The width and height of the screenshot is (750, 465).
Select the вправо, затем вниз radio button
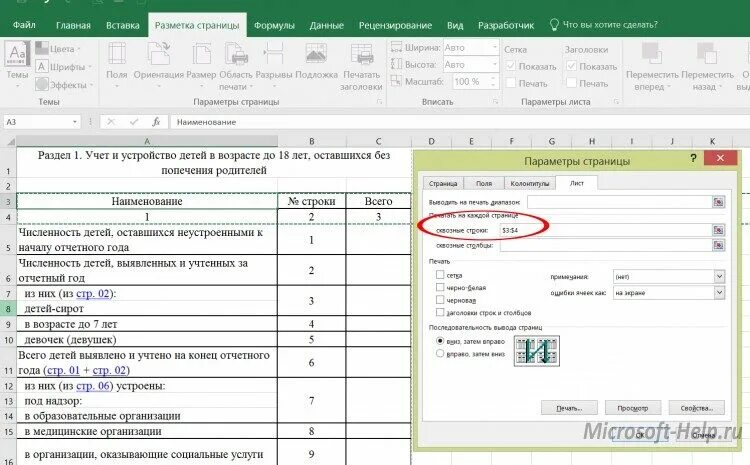pyautogui.click(x=440, y=354)
